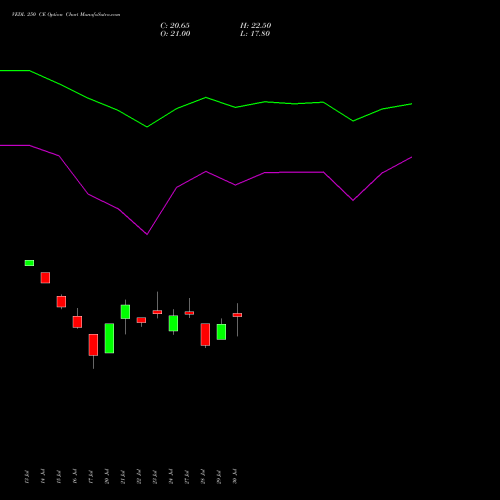Select the 14 Jul date label on axis
500x500 pixels.
click(x=43, y=477)
